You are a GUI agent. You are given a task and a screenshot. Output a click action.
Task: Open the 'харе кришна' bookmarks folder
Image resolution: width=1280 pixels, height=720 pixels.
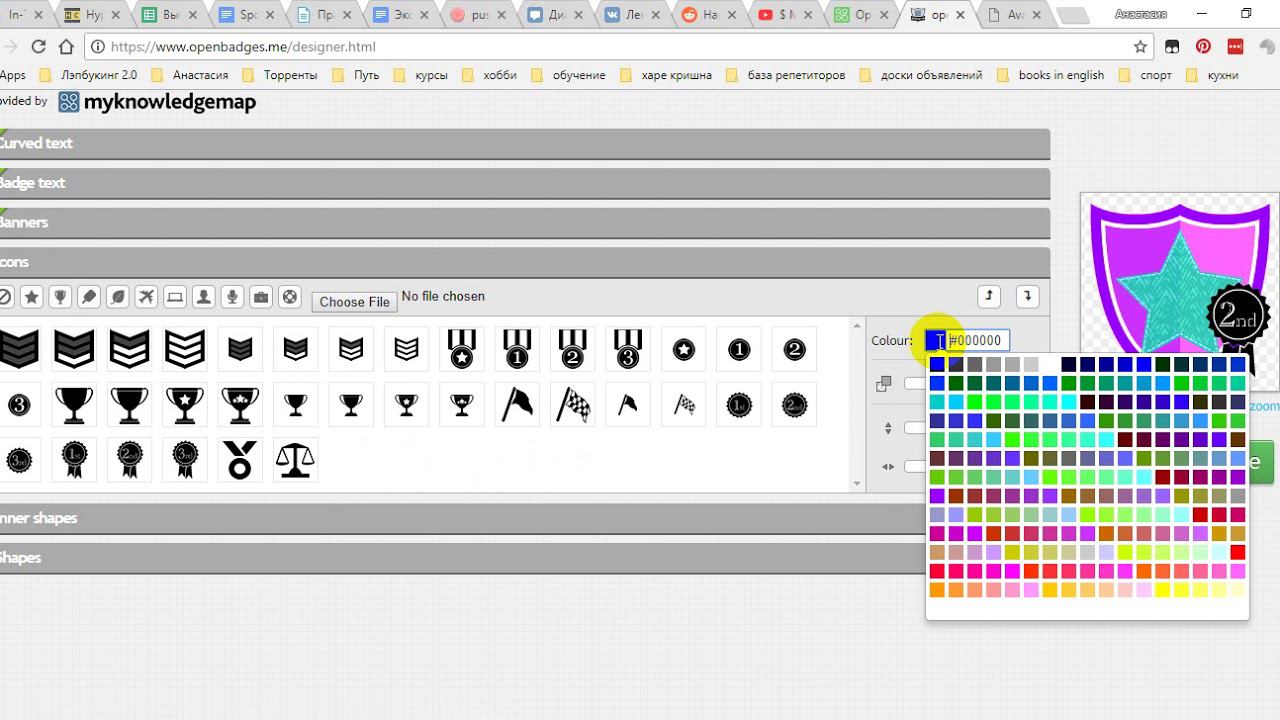pyautogui.click(x=667, y=75)
